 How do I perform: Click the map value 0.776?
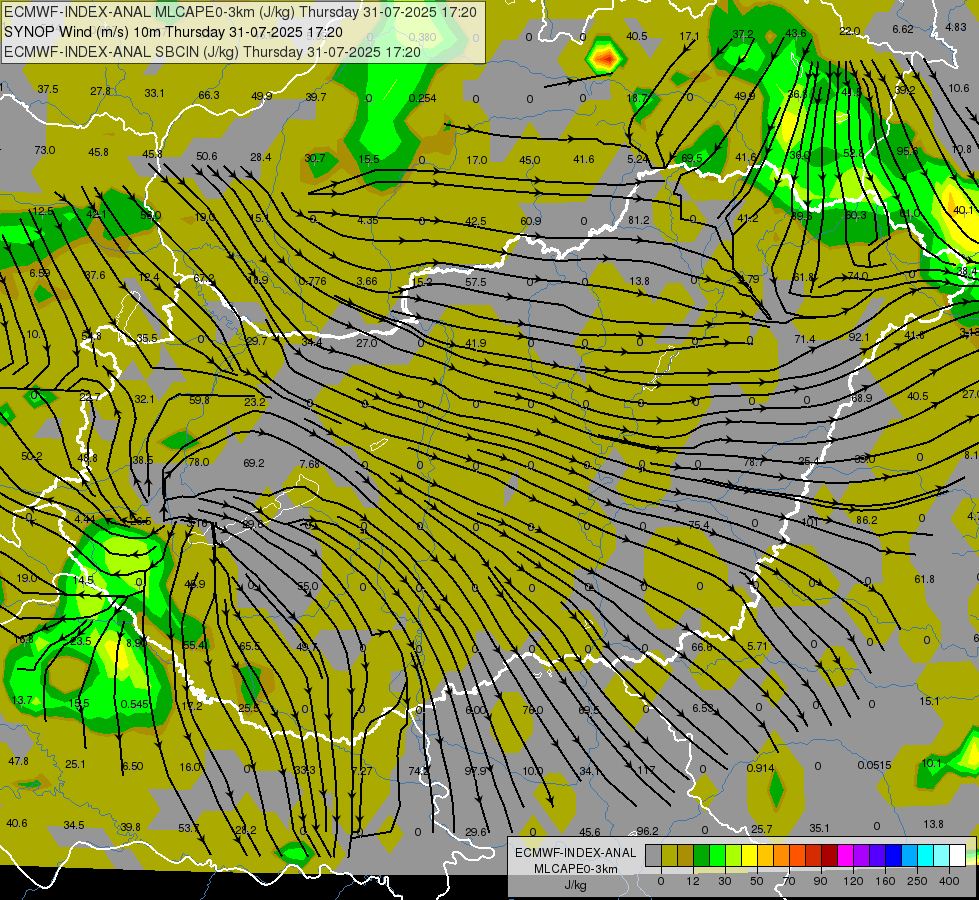tap(312, 281)
